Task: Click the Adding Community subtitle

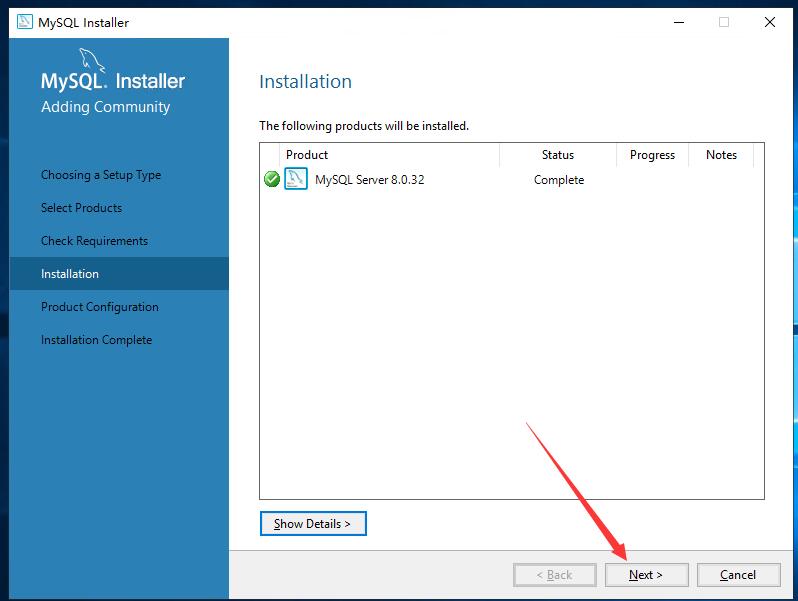Action: pyautogui.click(x=105, y=107)
